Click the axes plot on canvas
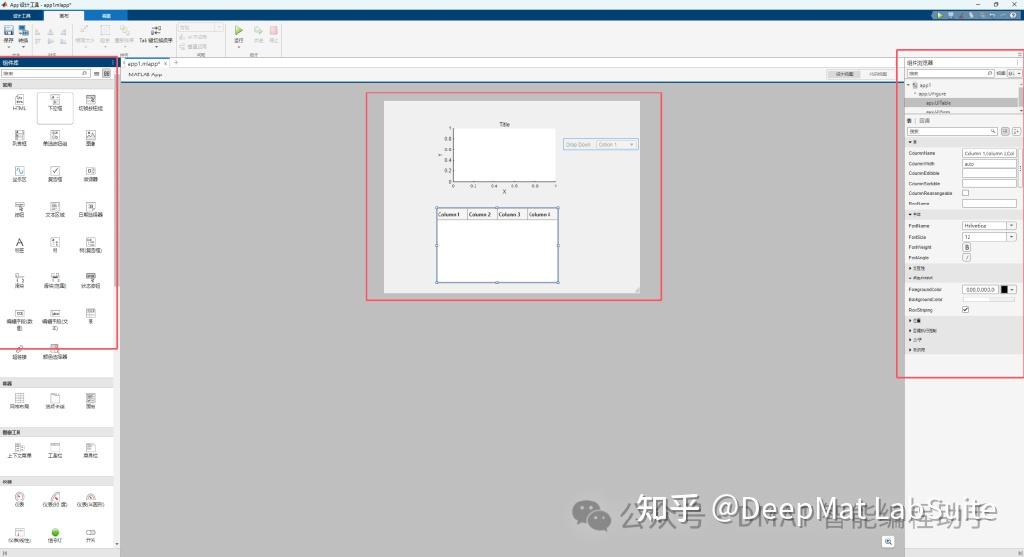 click(x=504, y=155)
